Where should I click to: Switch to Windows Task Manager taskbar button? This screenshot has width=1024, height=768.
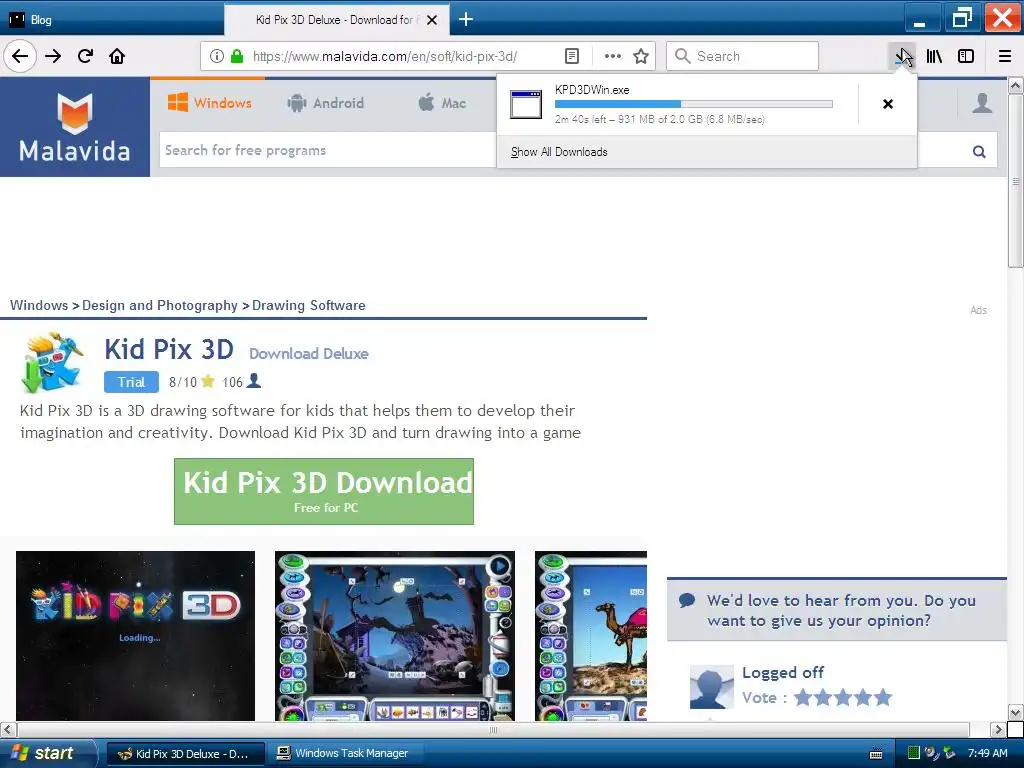346,754
